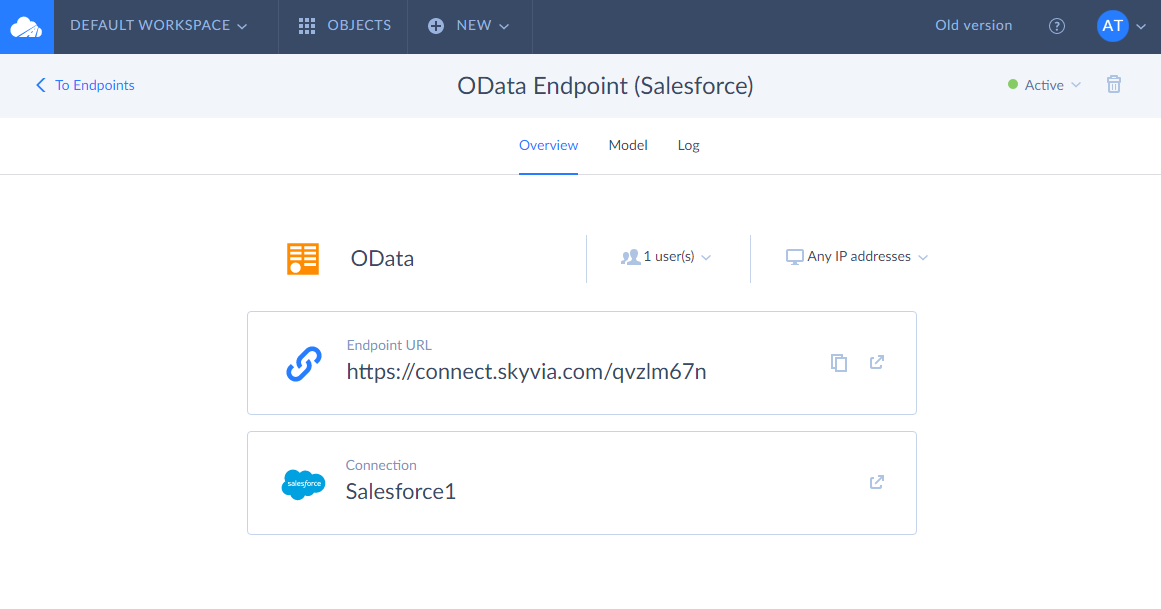Switch to Old version
The height and width of the screenshot is (609, 1161).
(x=973, y=25)
